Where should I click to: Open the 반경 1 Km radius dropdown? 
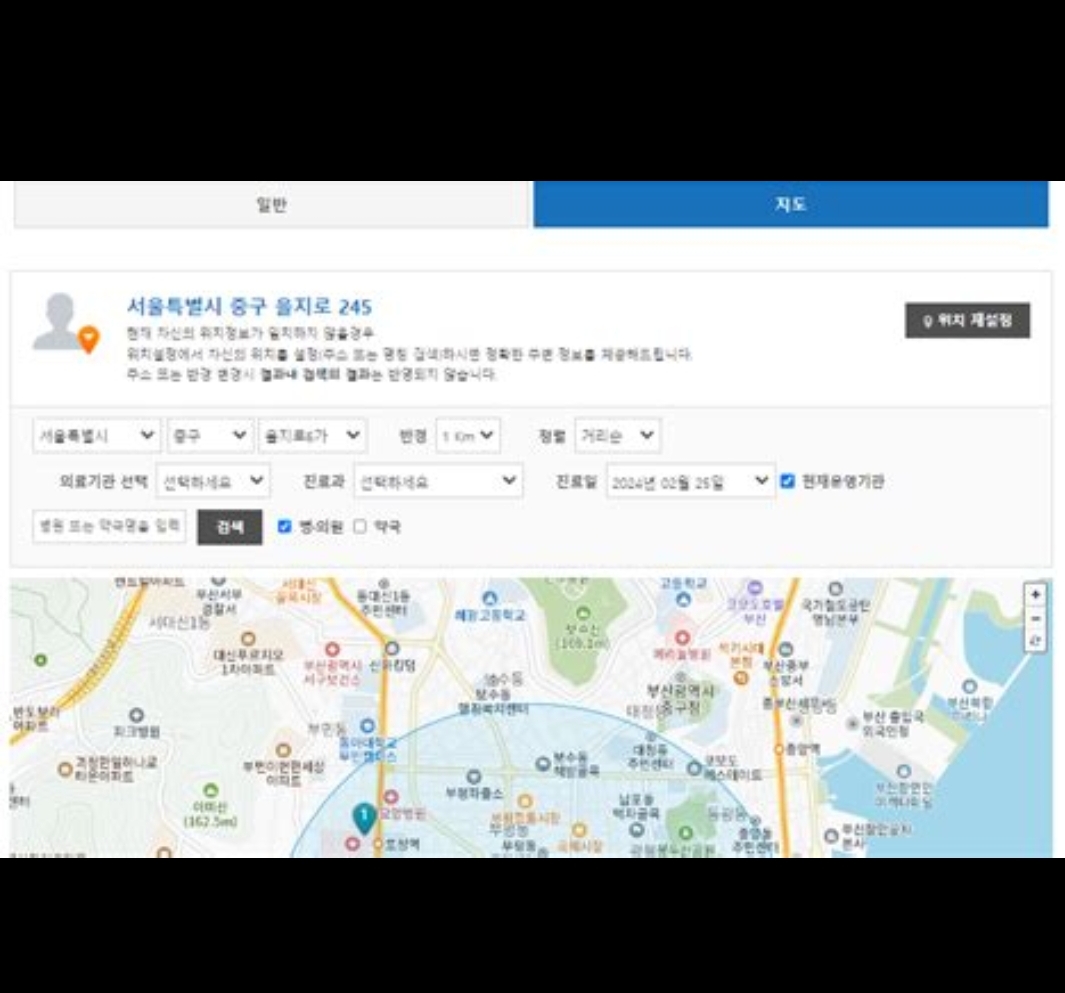[468, 435]
